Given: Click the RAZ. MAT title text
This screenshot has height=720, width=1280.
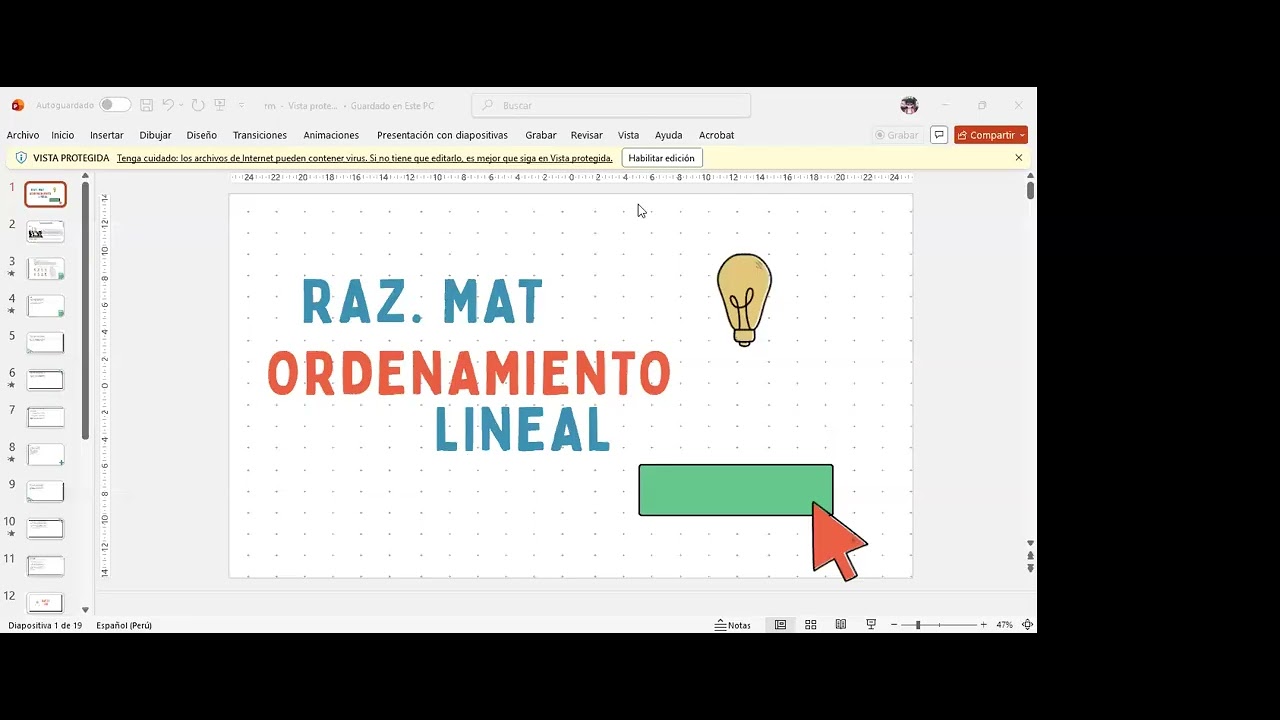Looking at the screenshot, I should 422,302.
